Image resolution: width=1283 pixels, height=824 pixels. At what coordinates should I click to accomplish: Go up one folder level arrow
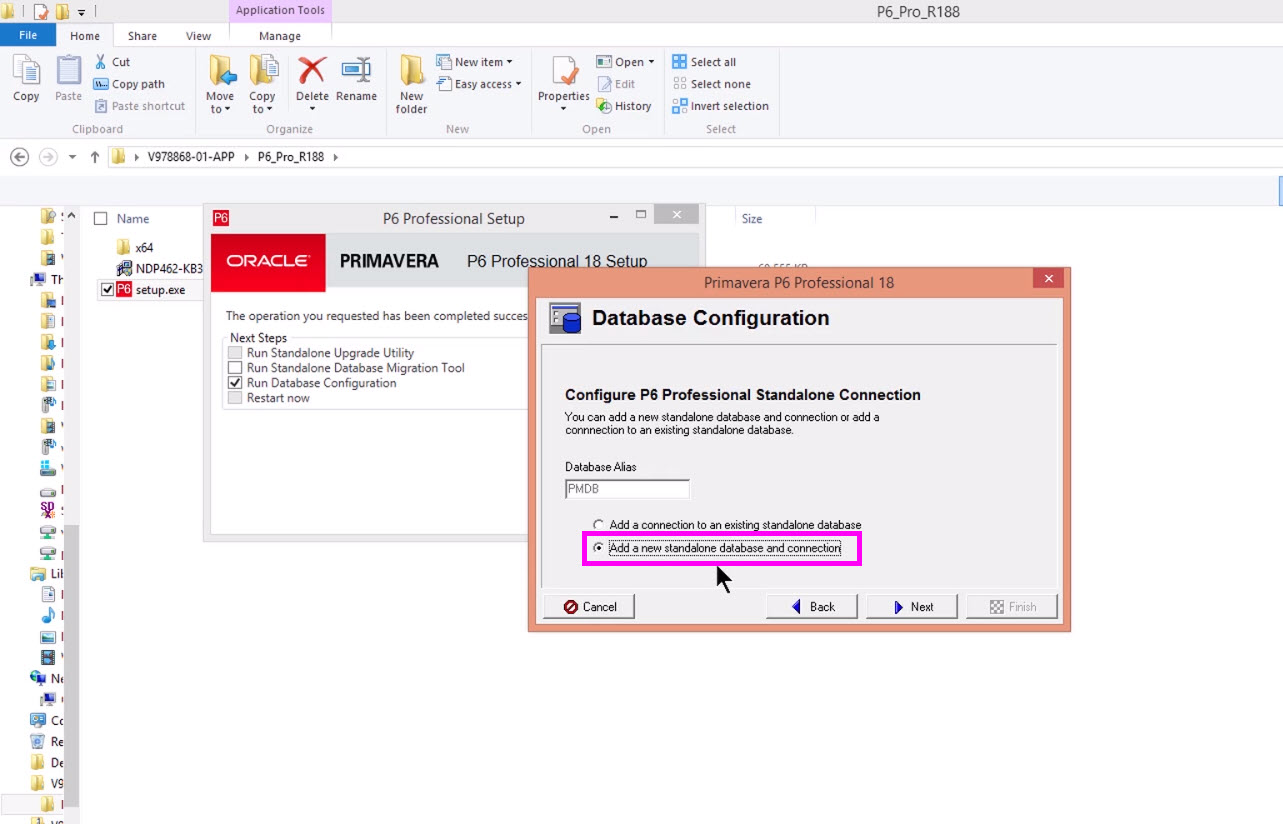(95, 157)
